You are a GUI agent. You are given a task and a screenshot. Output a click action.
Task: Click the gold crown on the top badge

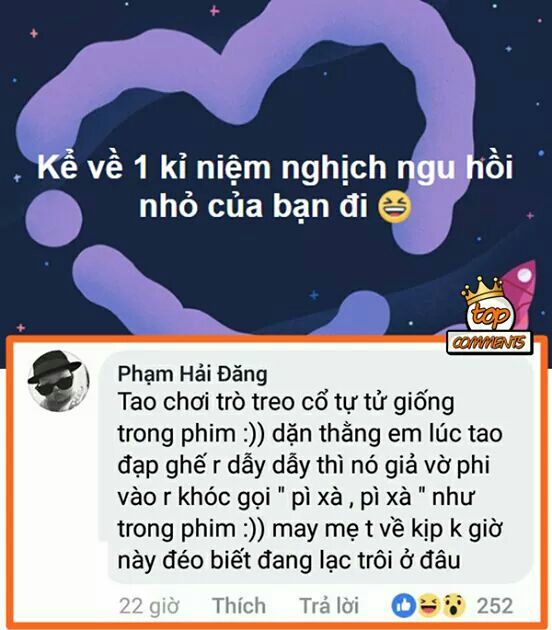[482, 291]
